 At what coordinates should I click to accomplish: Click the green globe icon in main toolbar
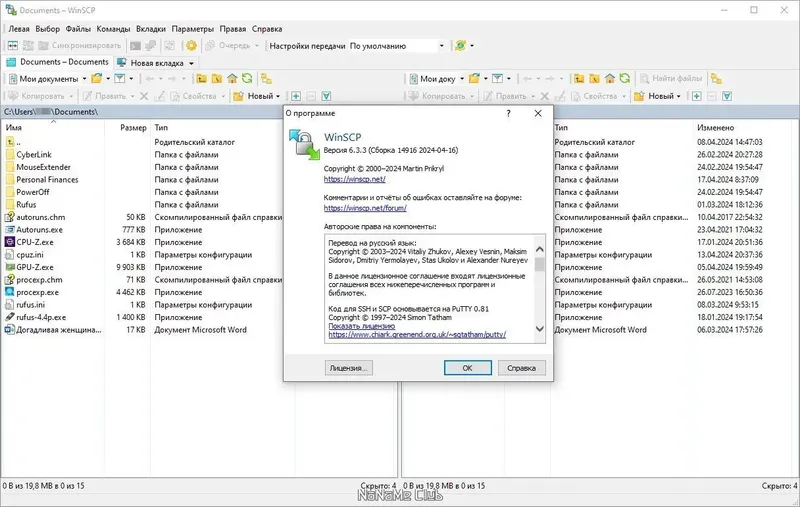[x=460, y=45]
